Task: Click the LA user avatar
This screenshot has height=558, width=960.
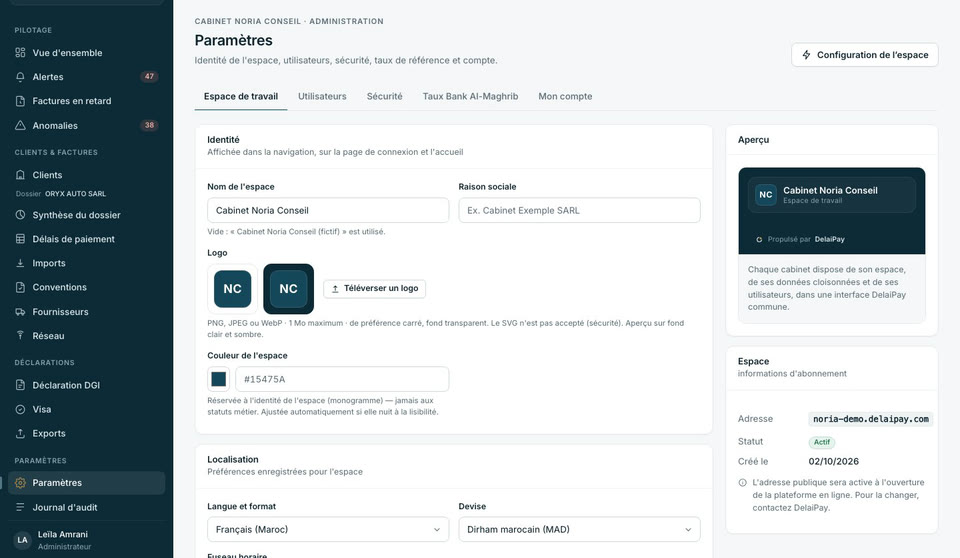Action: [23, 540]
